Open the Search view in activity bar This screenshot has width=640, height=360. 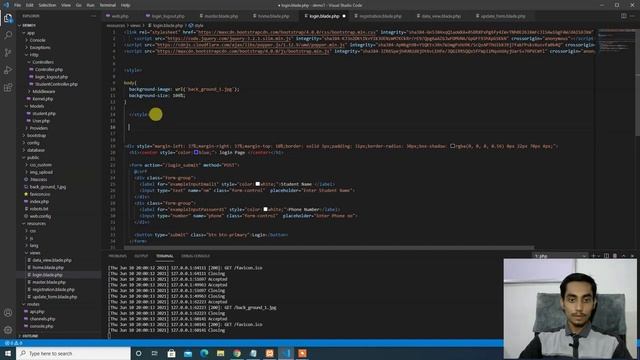point(8,35)
